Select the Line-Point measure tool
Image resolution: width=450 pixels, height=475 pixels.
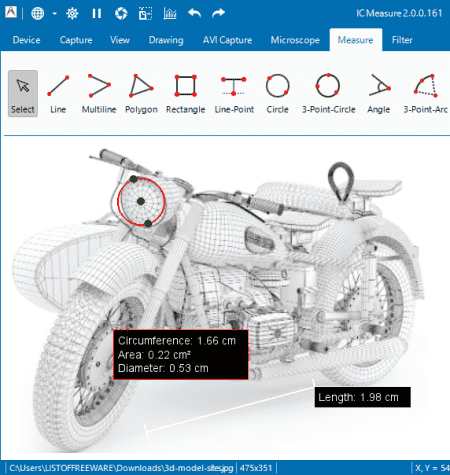tap(234, 94)
